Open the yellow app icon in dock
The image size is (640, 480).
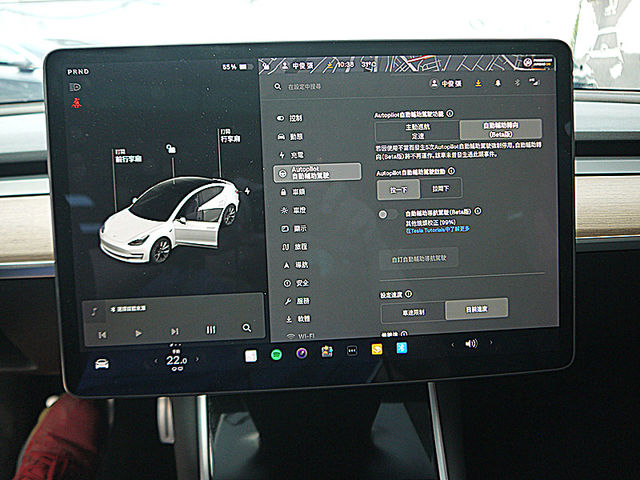(377, 349)
